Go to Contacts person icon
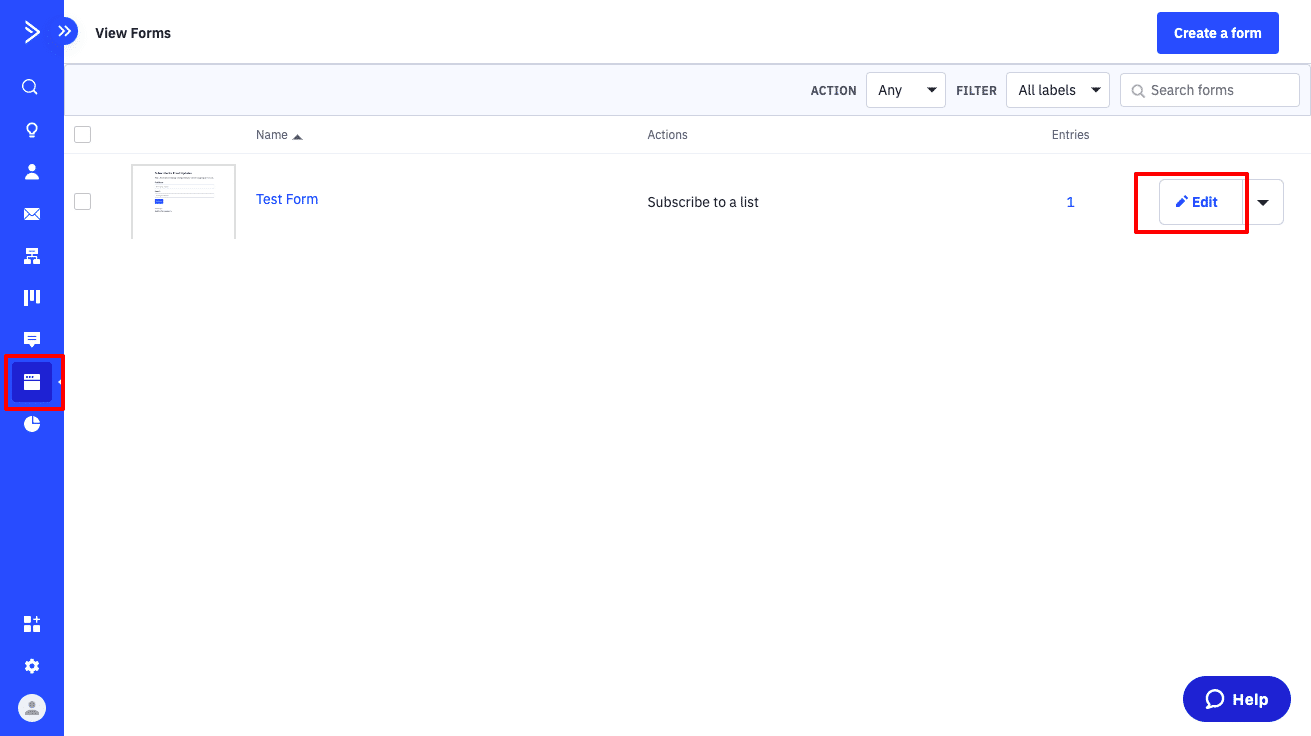This screenshot has width=1311, height=736. pyautogui.click(x=31, y=172)
